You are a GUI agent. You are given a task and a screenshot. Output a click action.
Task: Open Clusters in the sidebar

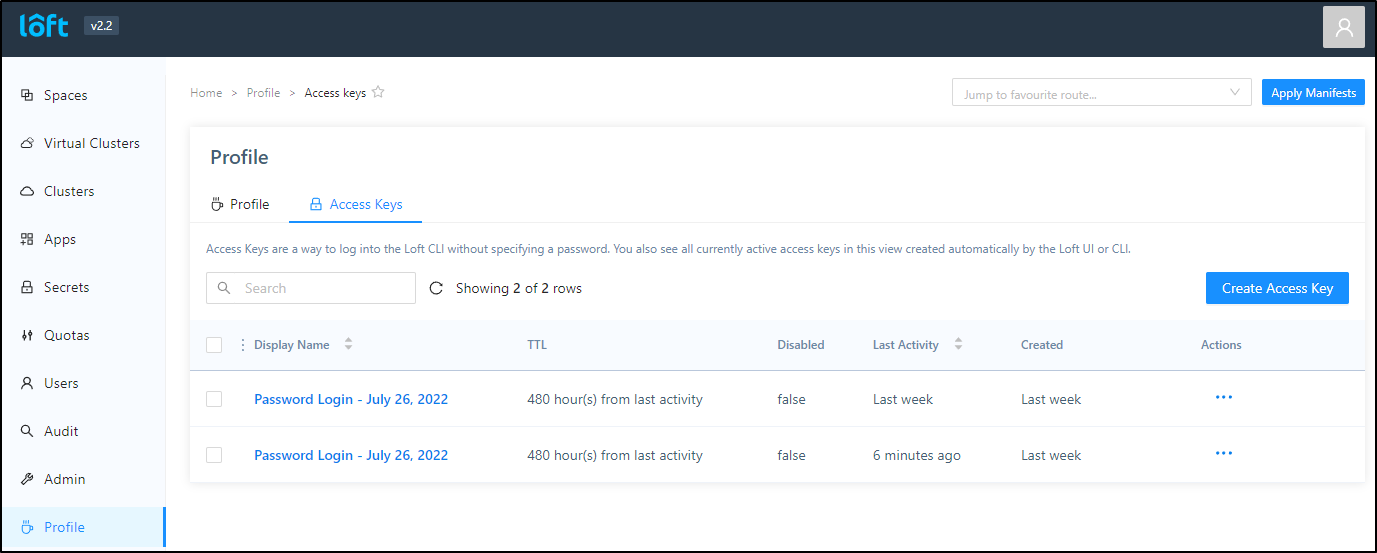83,191
